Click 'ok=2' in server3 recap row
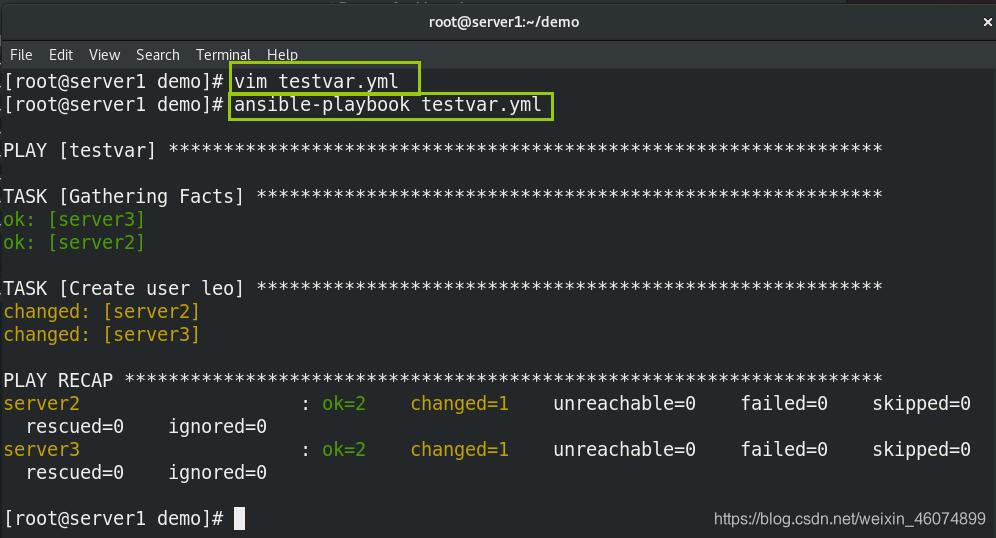Viewport: 996px width, 538px height. coord(344,449)
